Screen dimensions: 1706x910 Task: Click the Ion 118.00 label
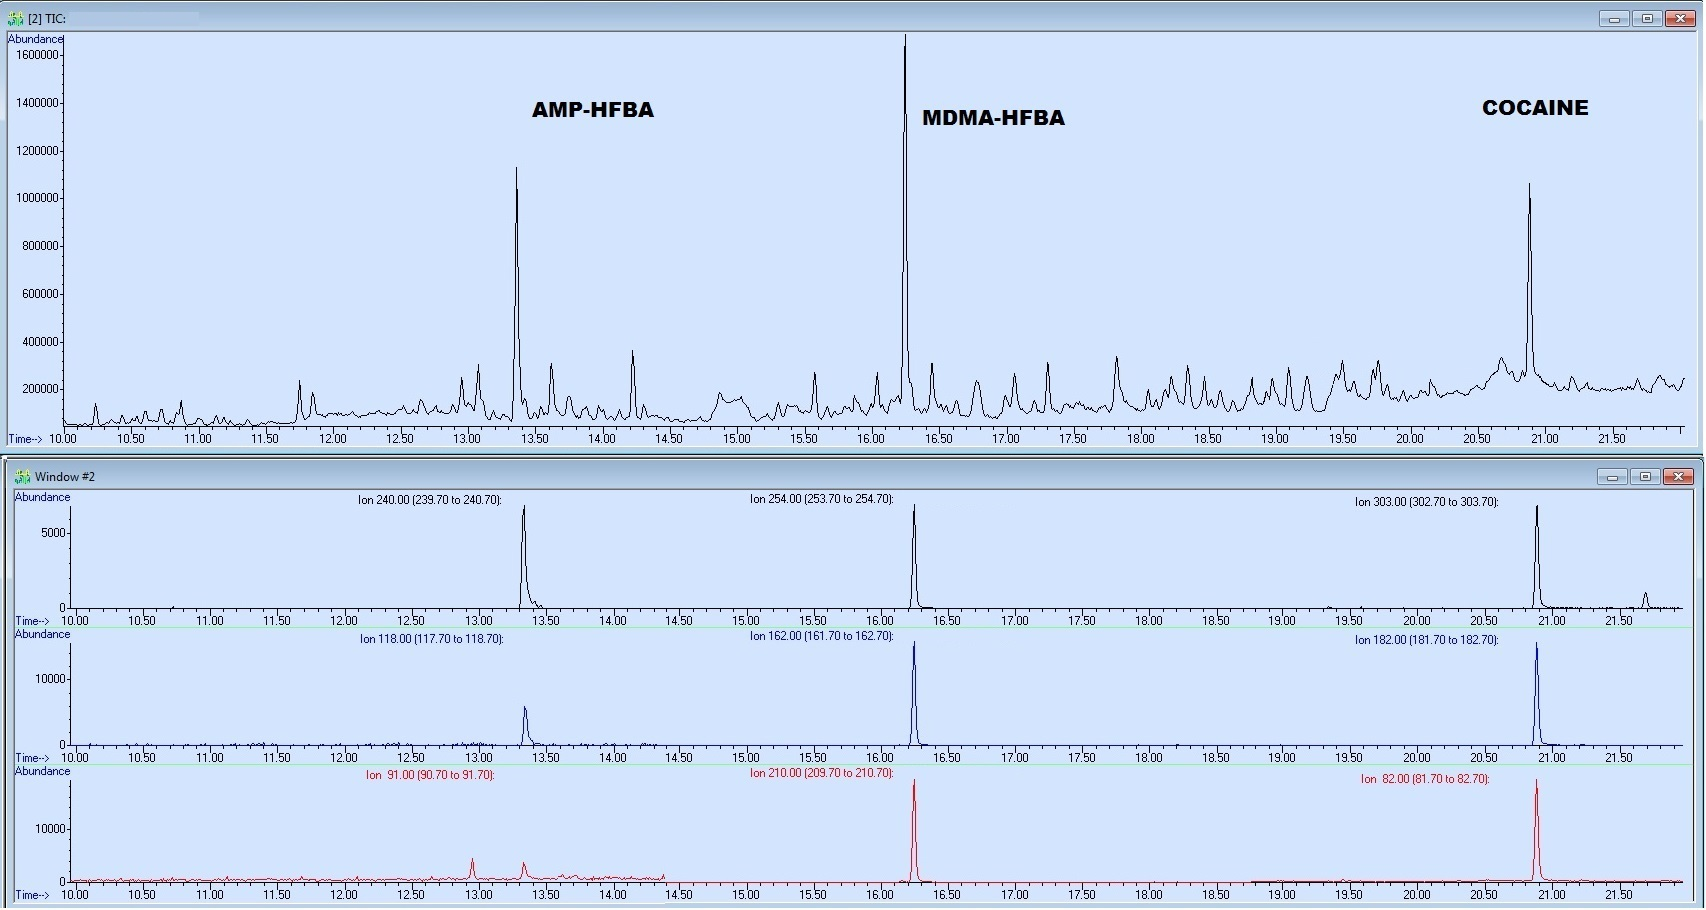[432, 639]
